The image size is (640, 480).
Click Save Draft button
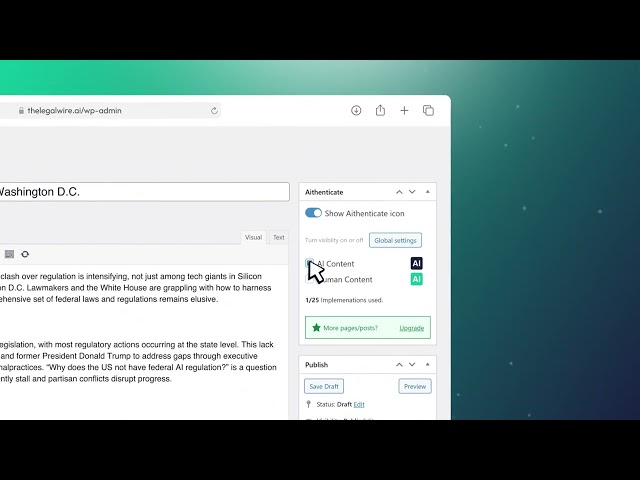tap(324, 386)
